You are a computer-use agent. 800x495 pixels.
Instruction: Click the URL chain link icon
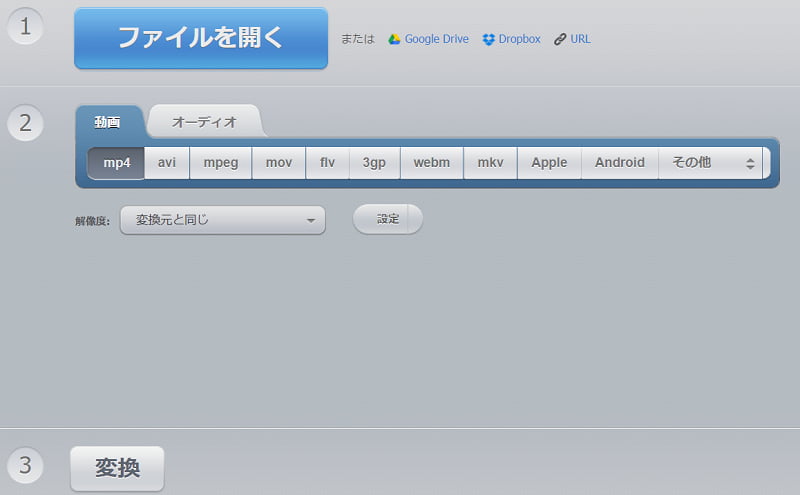pyautogui.click(x=560, y=39)
